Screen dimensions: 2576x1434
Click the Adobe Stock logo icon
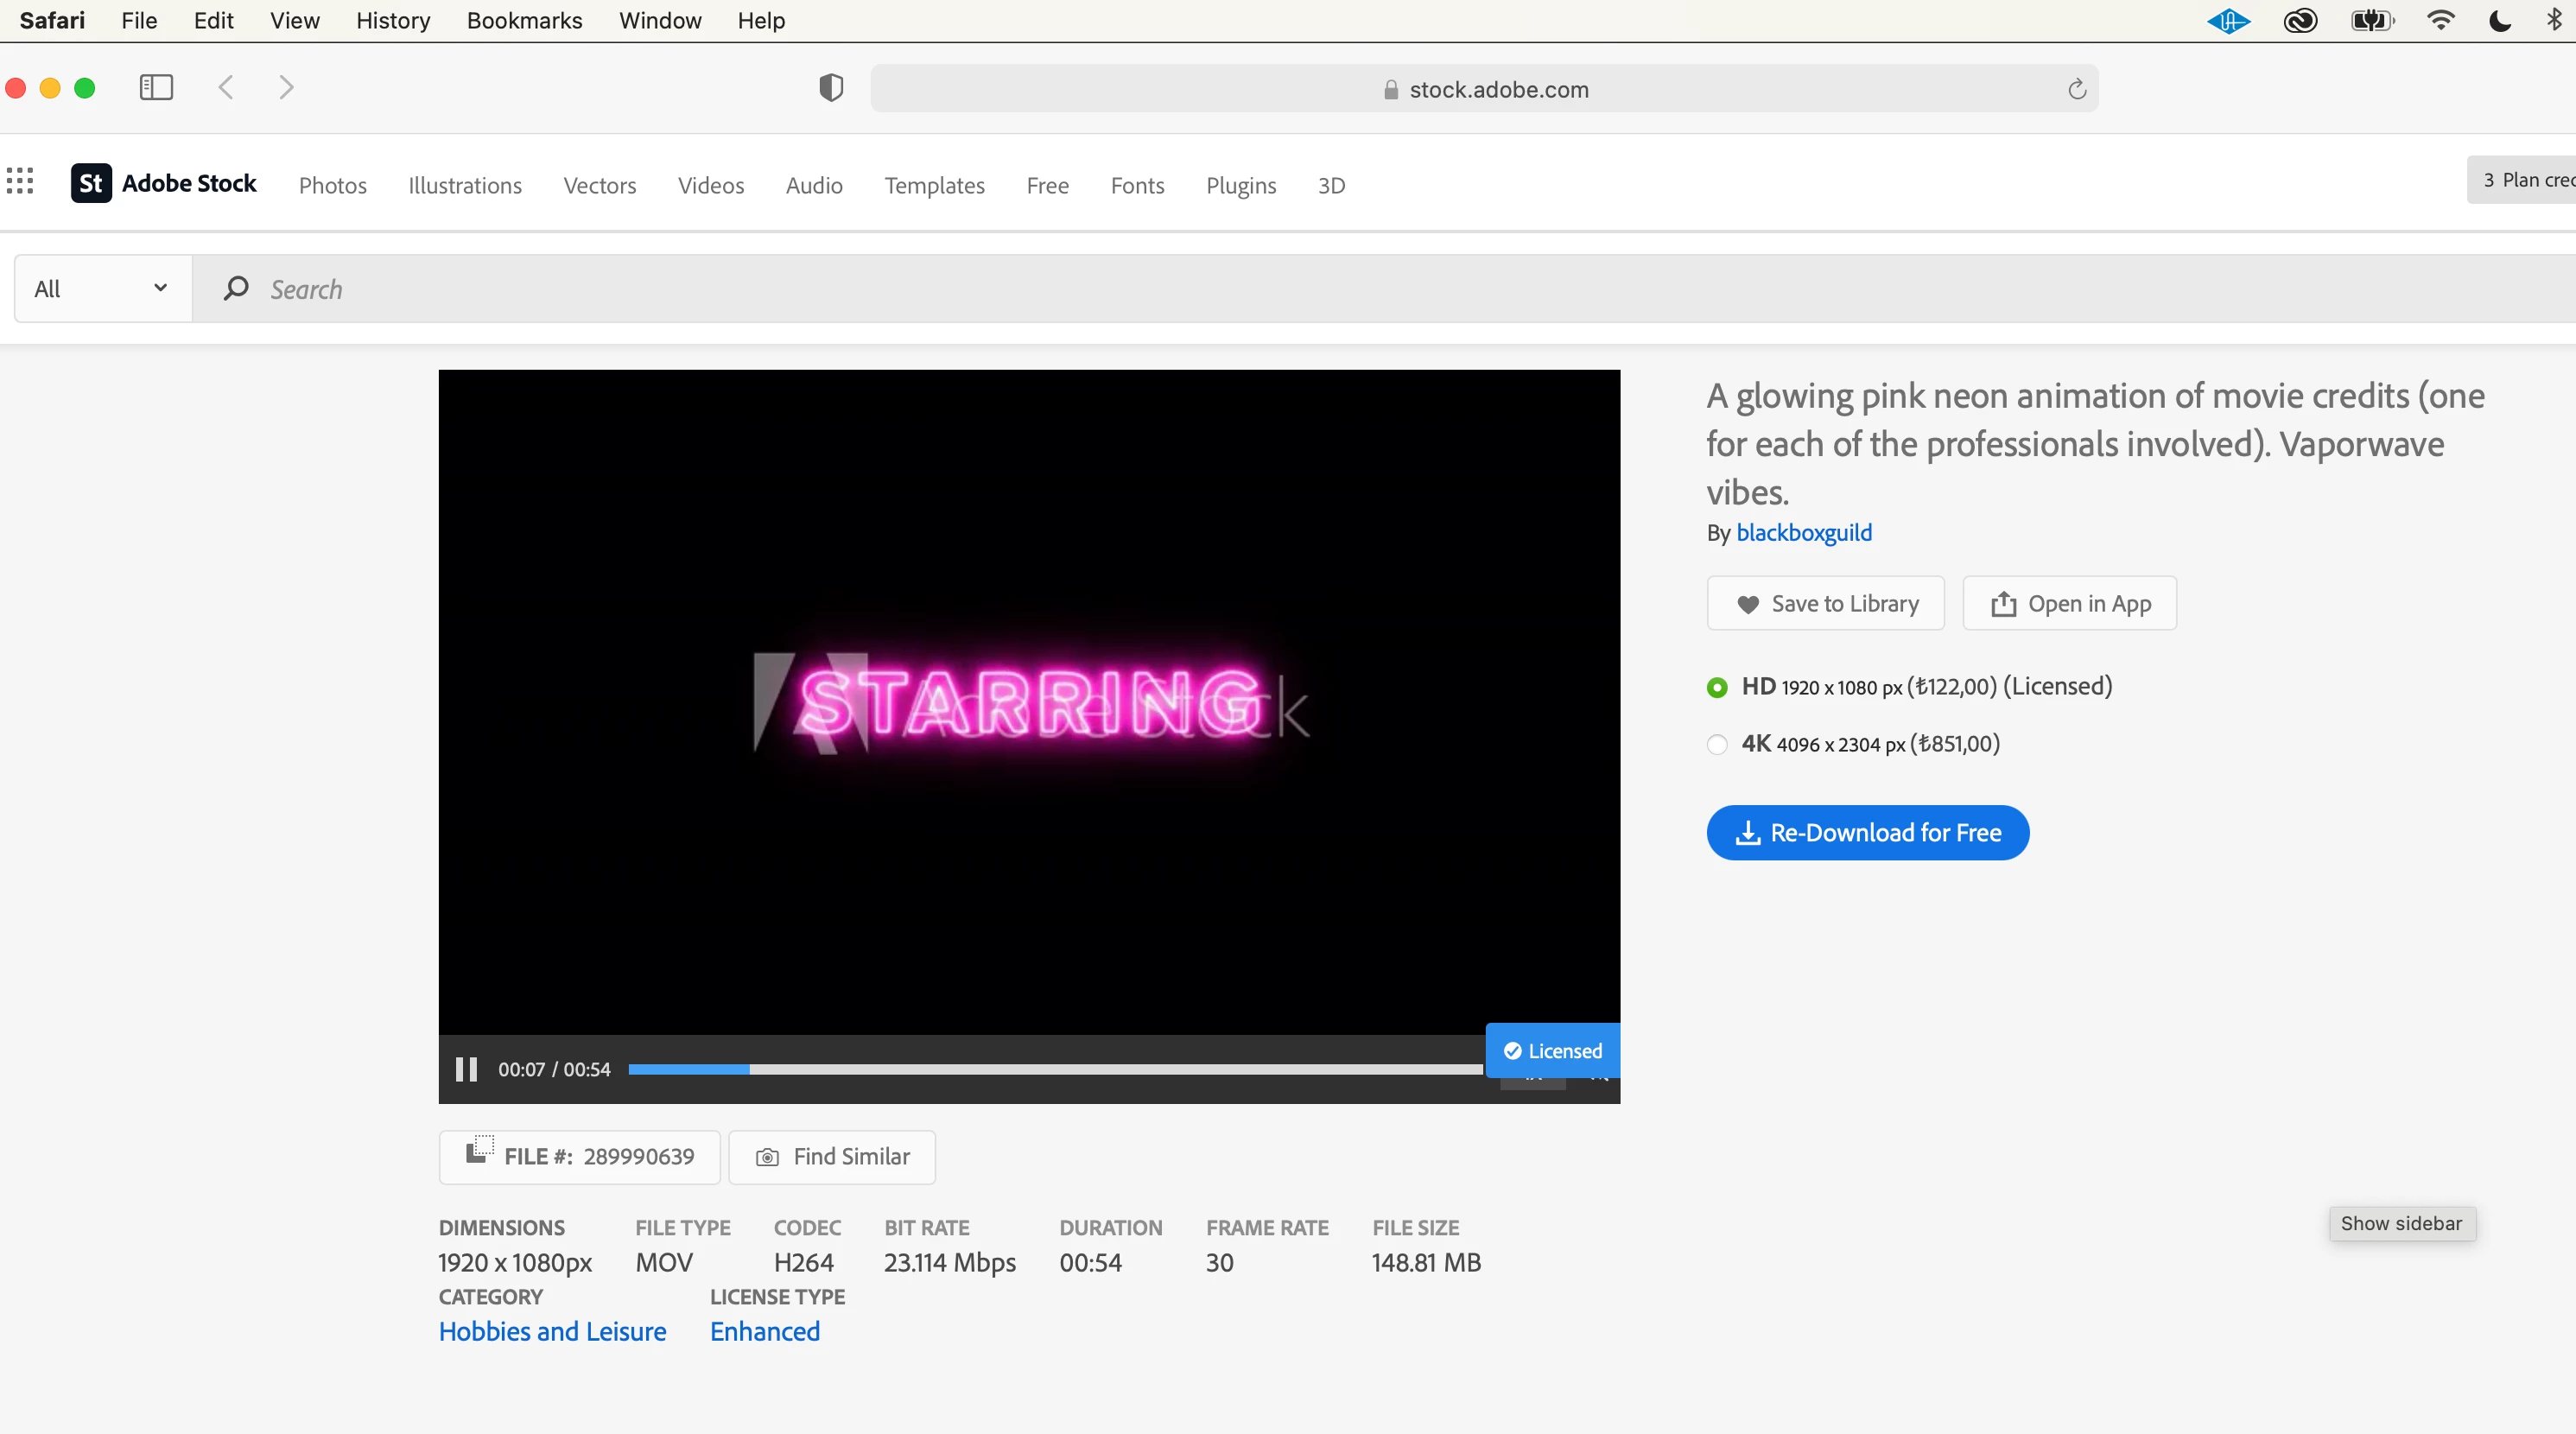pos(91,183)
